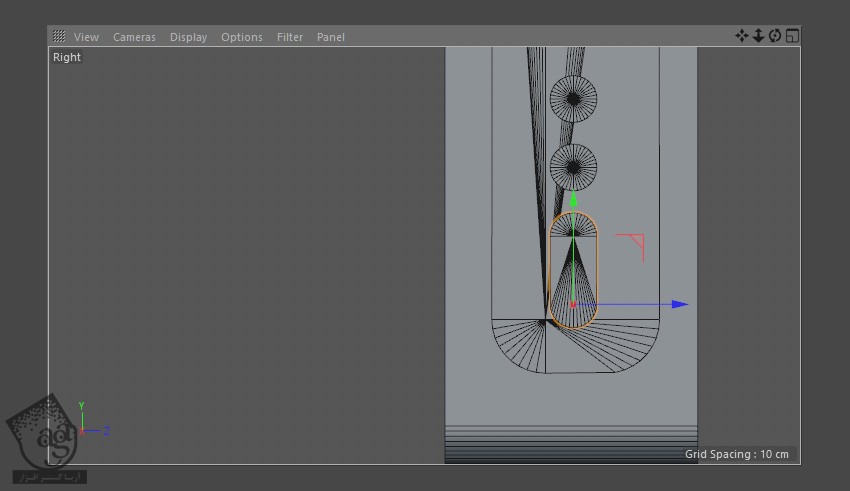Click the viewport grip handle icon
This screenshot has width=850, height=491.
click(60, 36)
